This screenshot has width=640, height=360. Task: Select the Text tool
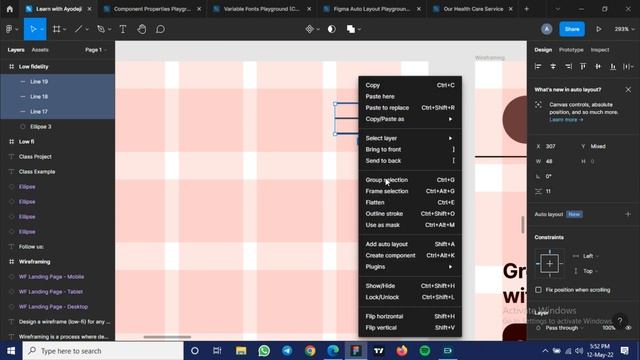pyautogui.click(x=122, y=29)
